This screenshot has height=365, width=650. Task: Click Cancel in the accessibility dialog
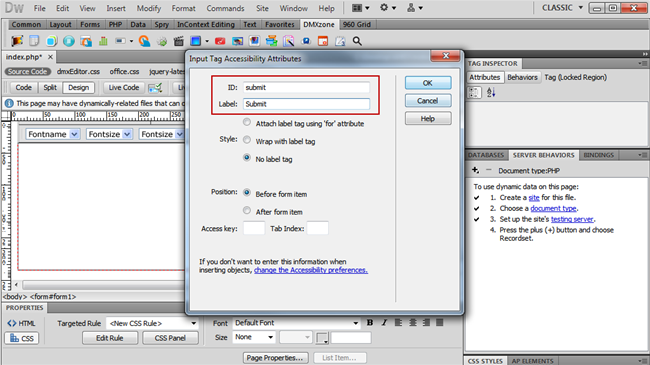428,101
